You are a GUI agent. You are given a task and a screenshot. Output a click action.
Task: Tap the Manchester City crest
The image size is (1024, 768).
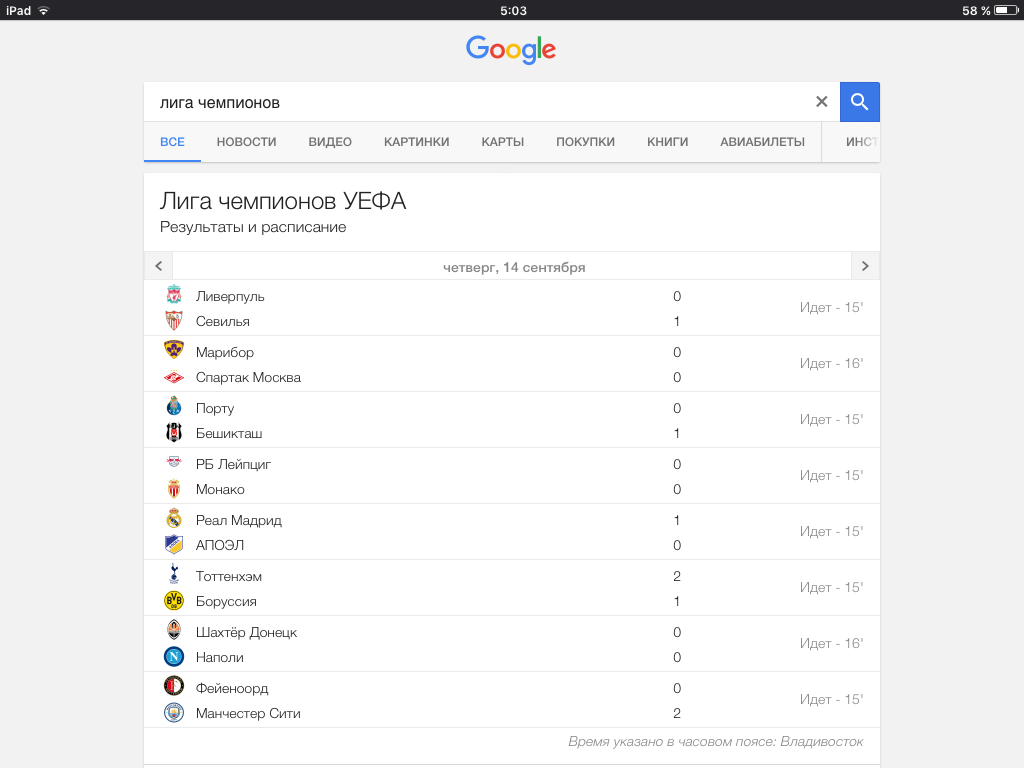[x=174, y=713]
